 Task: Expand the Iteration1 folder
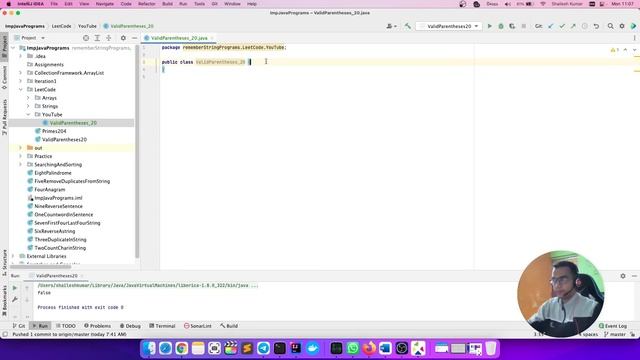click(21, 81)
